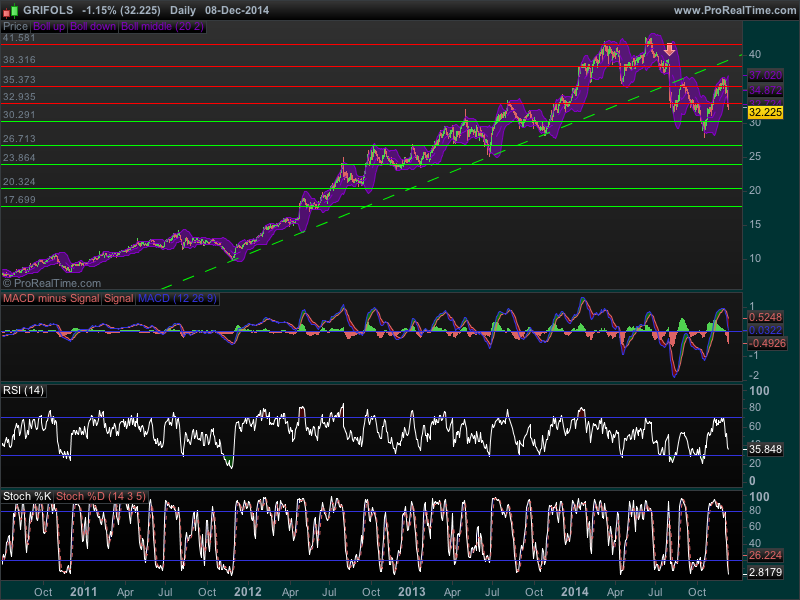Select the 35.373 level label
Viewport: 800px width, 600px height.
coord(19,80)
